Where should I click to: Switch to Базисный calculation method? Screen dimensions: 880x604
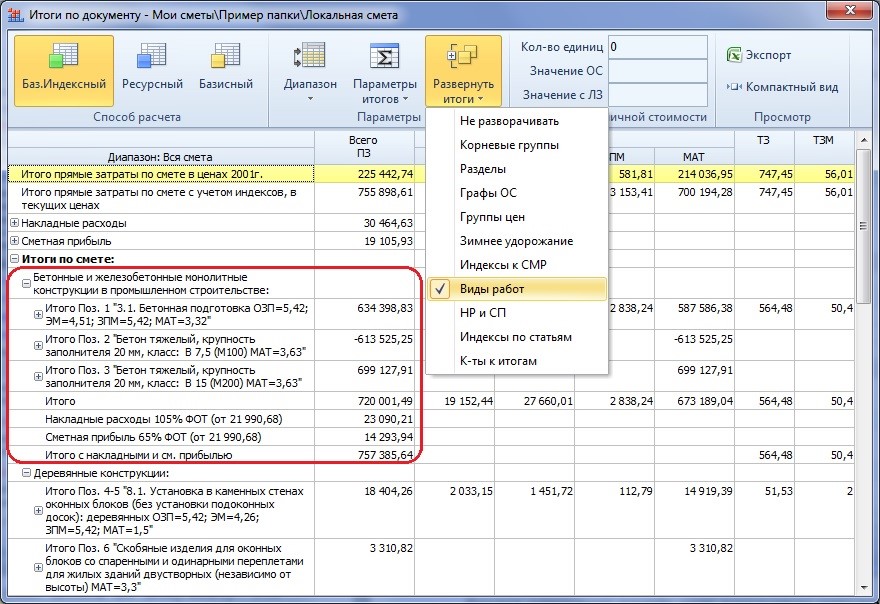[x=226, y=57]
